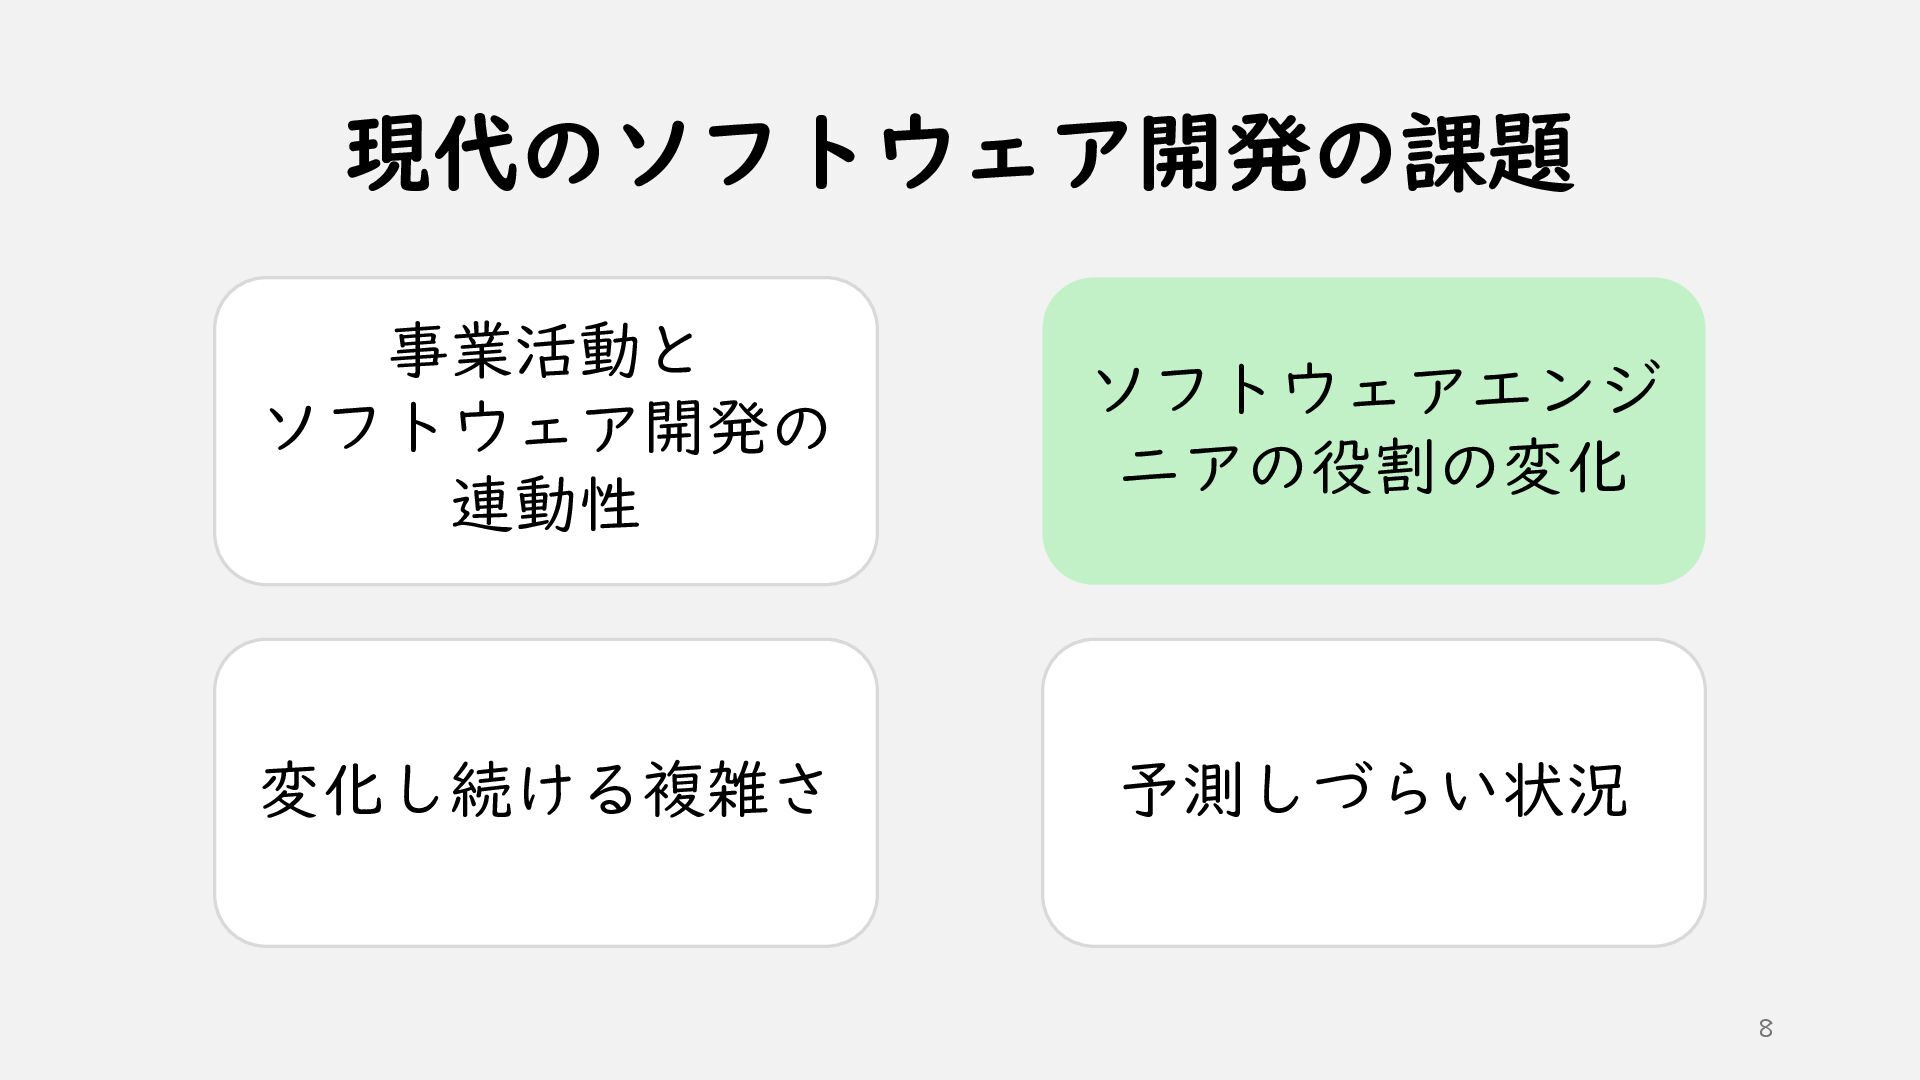Click the ニアの役割の変化 text line
The image size is (1920, 1080).
1373,466
